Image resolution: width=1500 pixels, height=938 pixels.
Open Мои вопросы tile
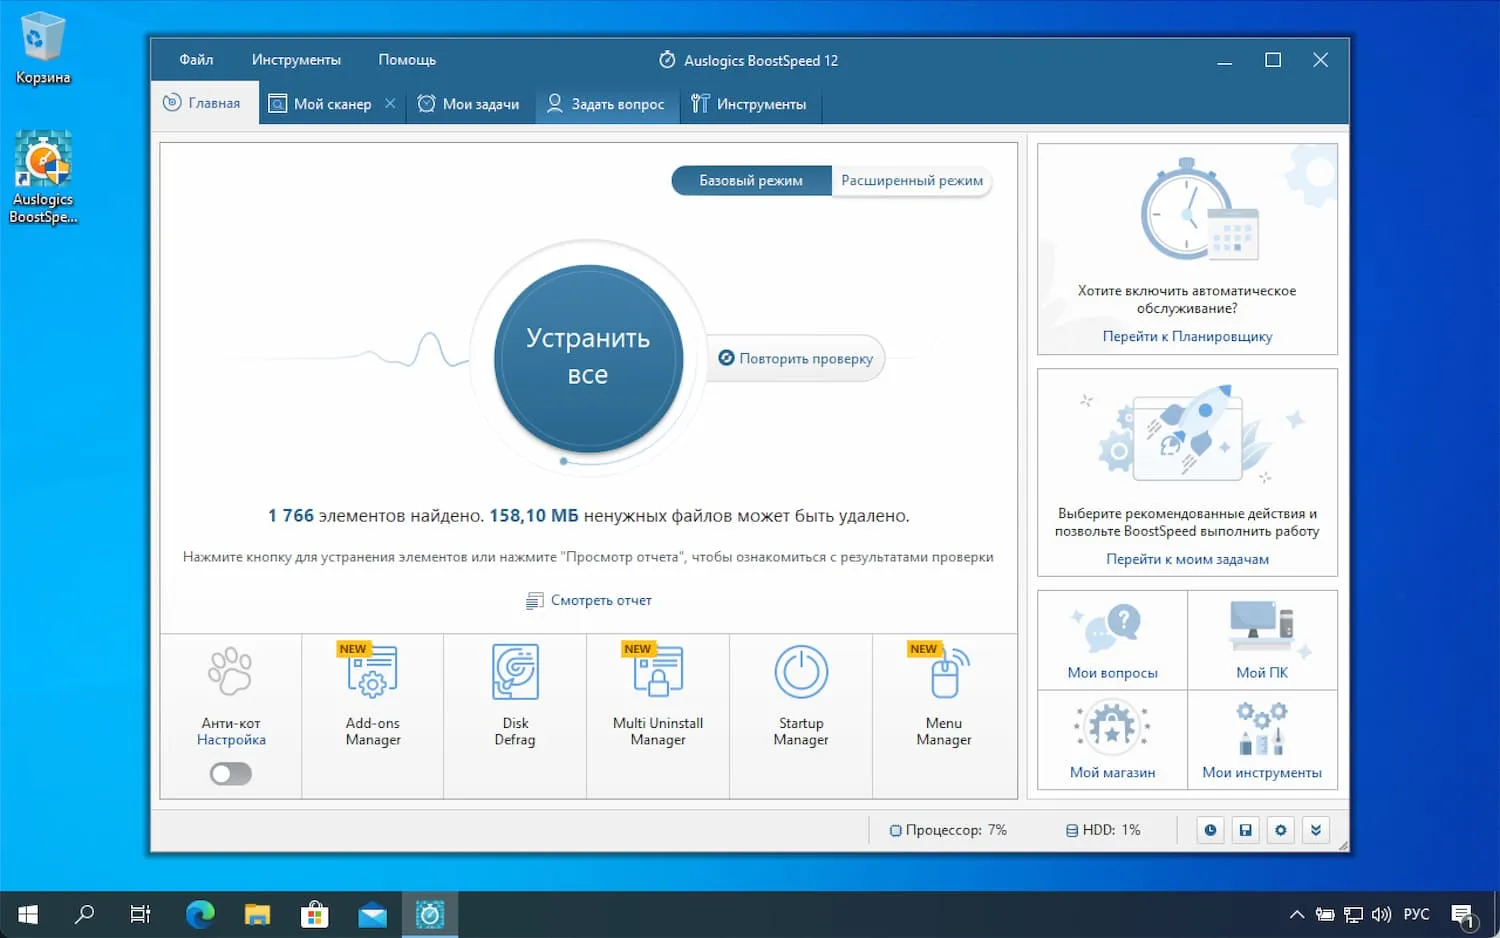pyautogui.click(x=1112, y=640)
